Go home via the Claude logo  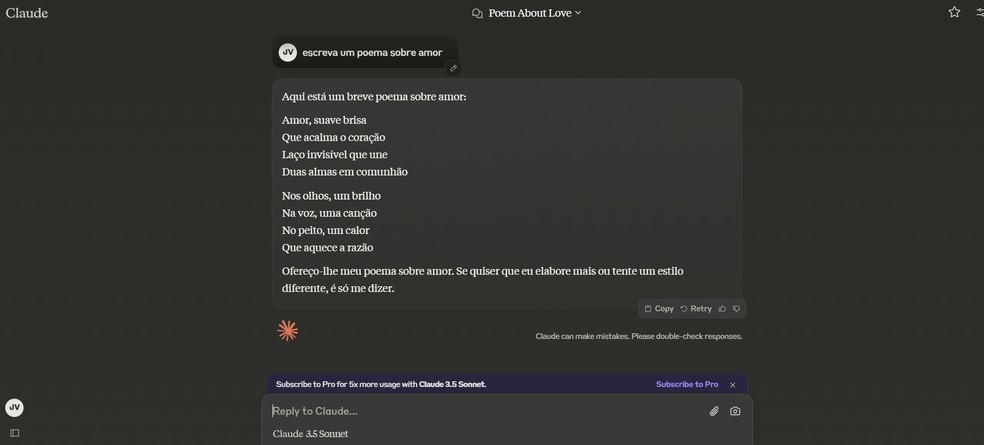pyautogui.click(x=27, y=13)
